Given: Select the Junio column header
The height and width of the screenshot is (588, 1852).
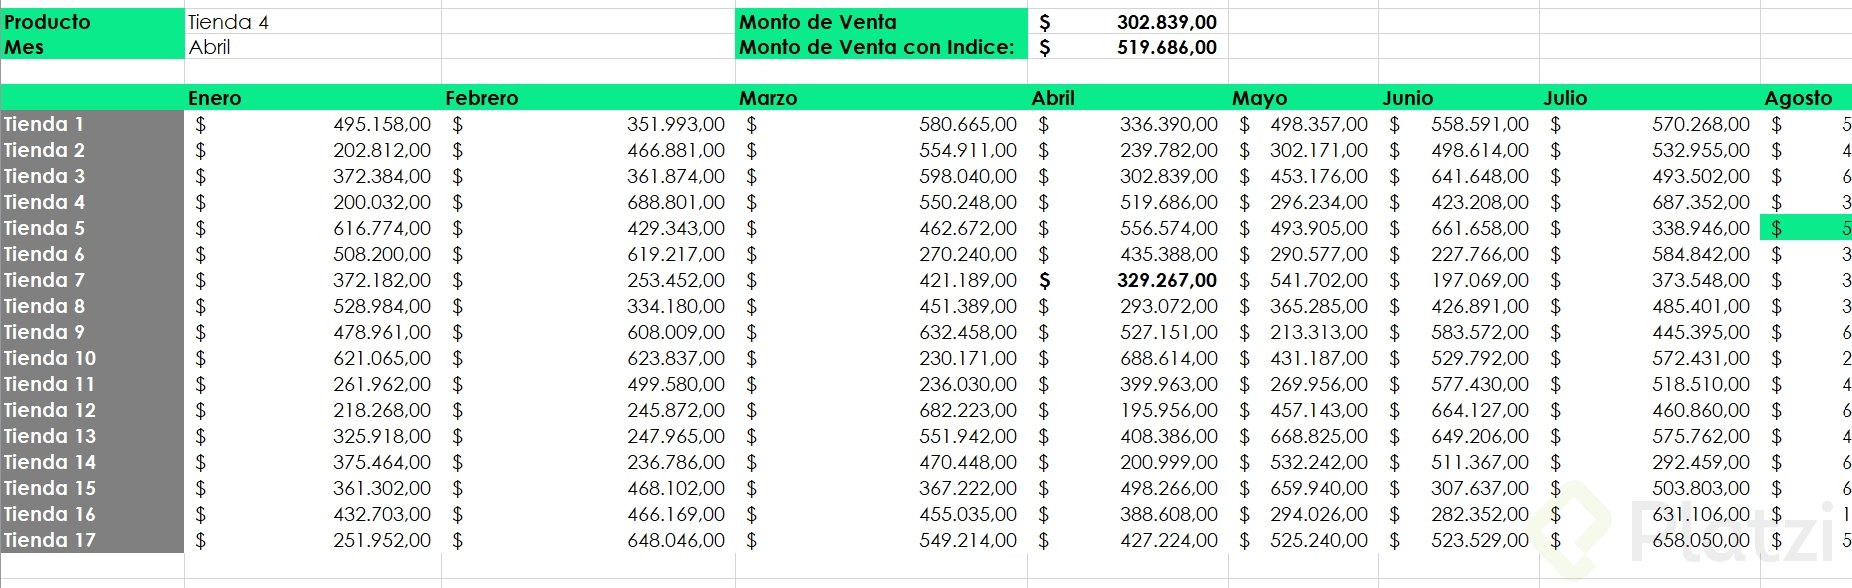Looking at the screenshot, I should click(x=1407, y=98).
